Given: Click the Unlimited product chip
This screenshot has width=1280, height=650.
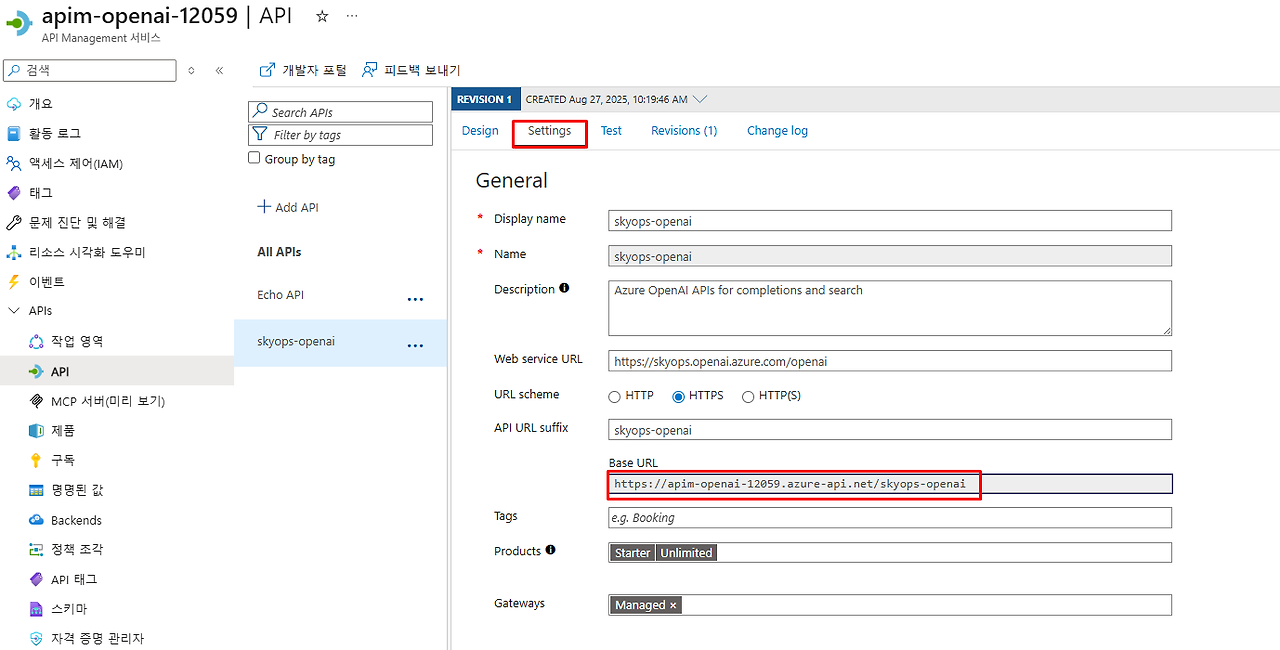Looking at the screenshot, I should pyautogui.click(x=686, y=553).
